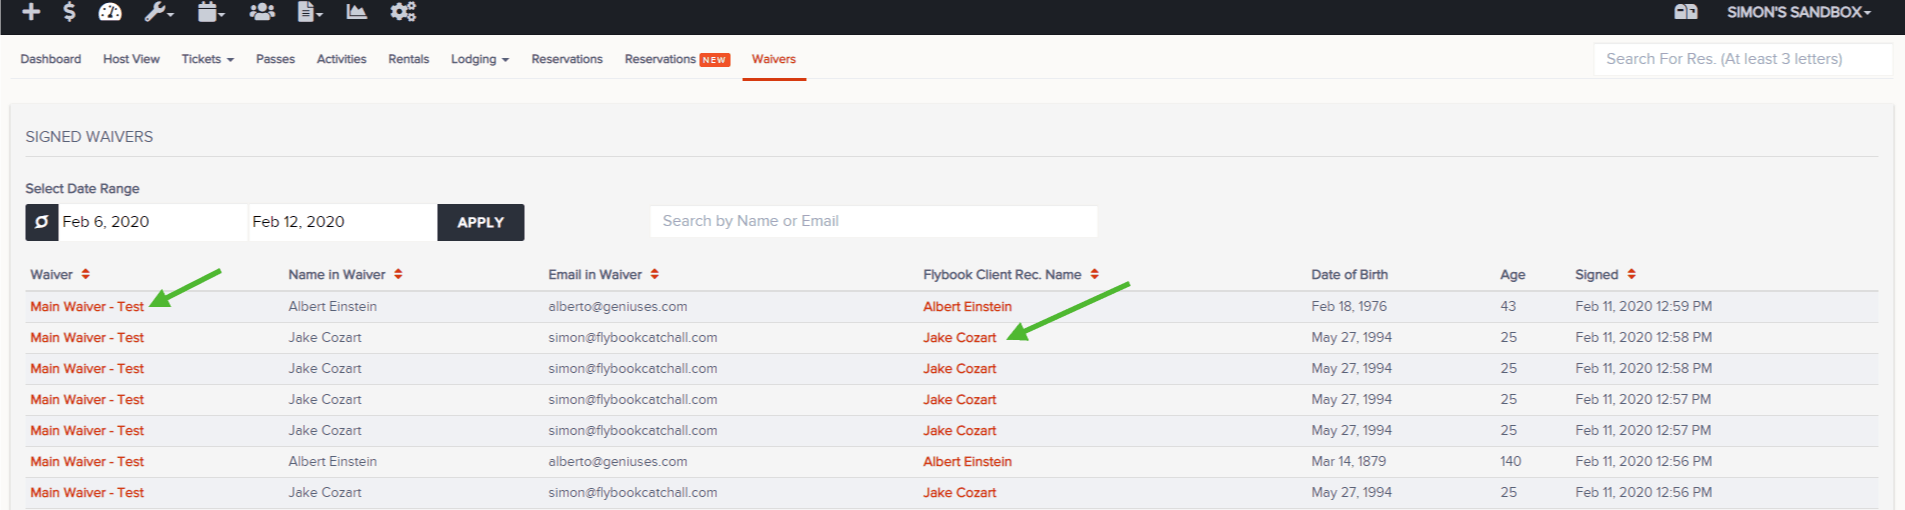Open the area chart analytics icon
The image size is (1905, 510).
(x=356, y=12)
